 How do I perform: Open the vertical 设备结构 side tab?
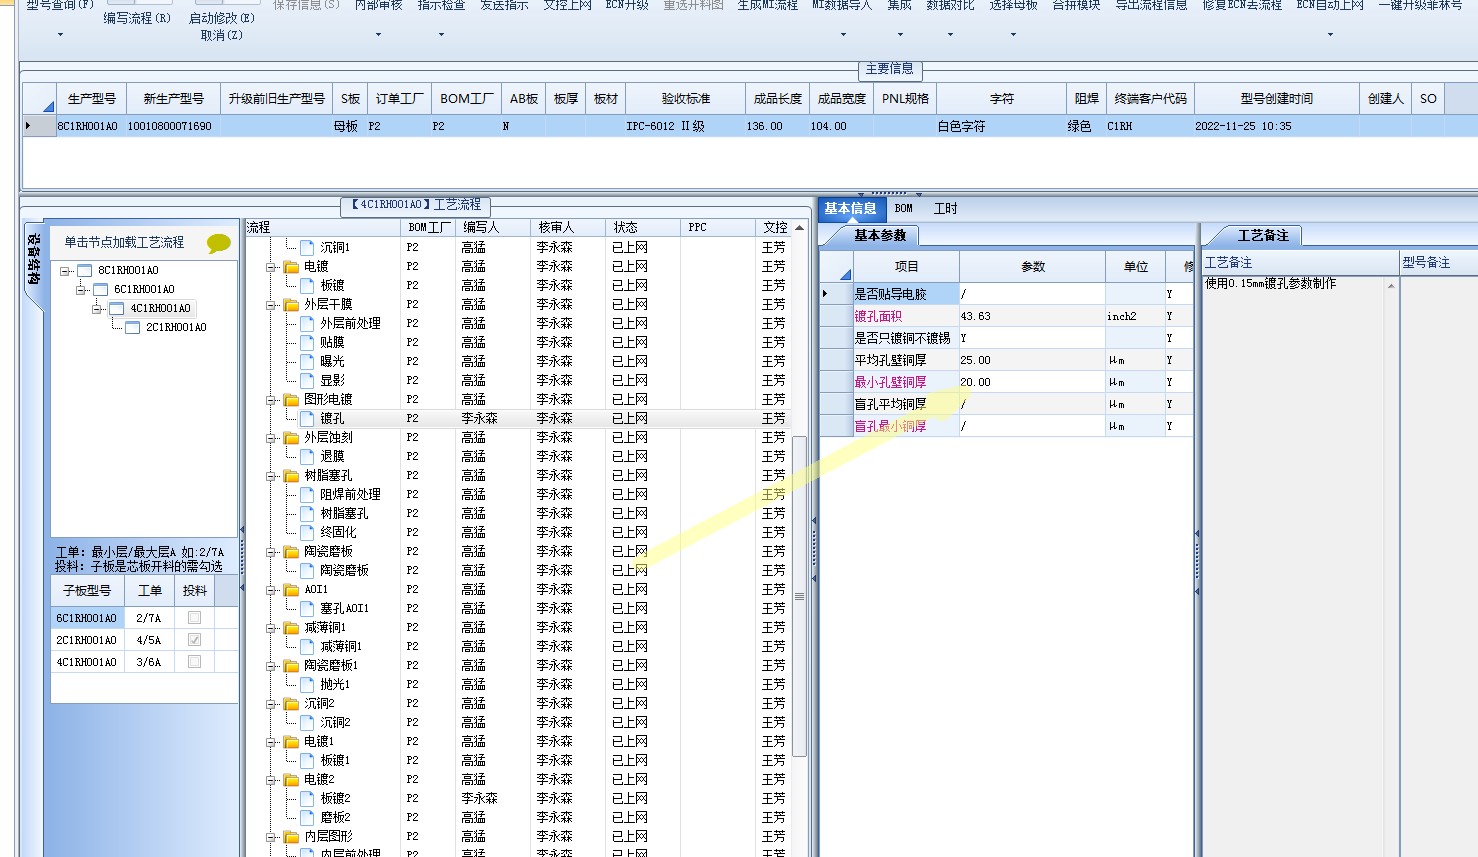33,262
